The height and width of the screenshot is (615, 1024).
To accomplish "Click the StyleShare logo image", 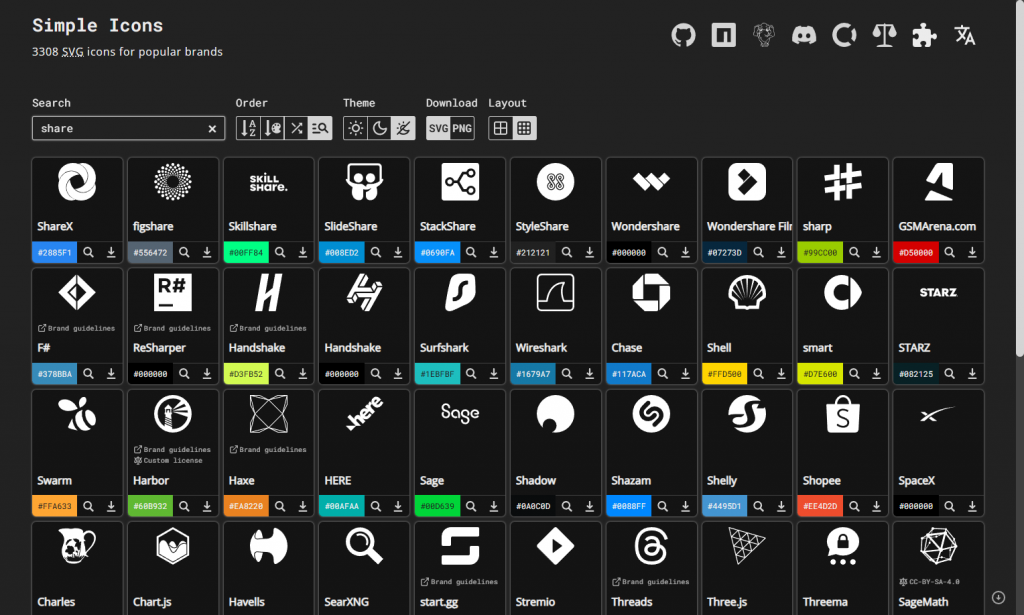I will (555, 181).
